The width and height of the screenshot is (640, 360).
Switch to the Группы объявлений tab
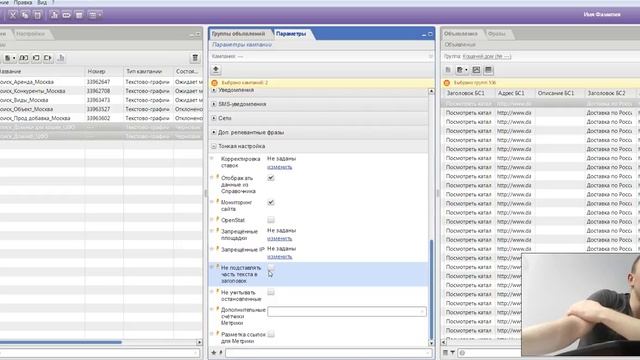(239, 34)
